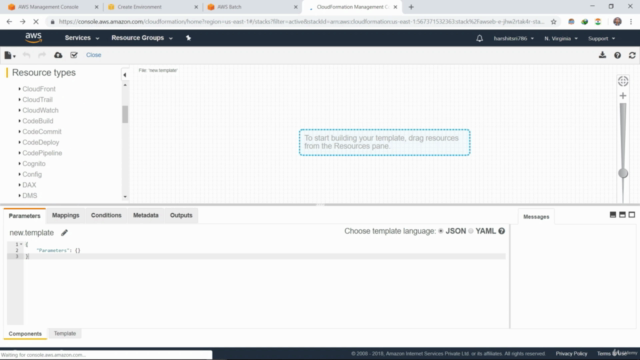
Task: Switch to the Mappings tab
Action: pyautogui.click(x=66, y=215)
